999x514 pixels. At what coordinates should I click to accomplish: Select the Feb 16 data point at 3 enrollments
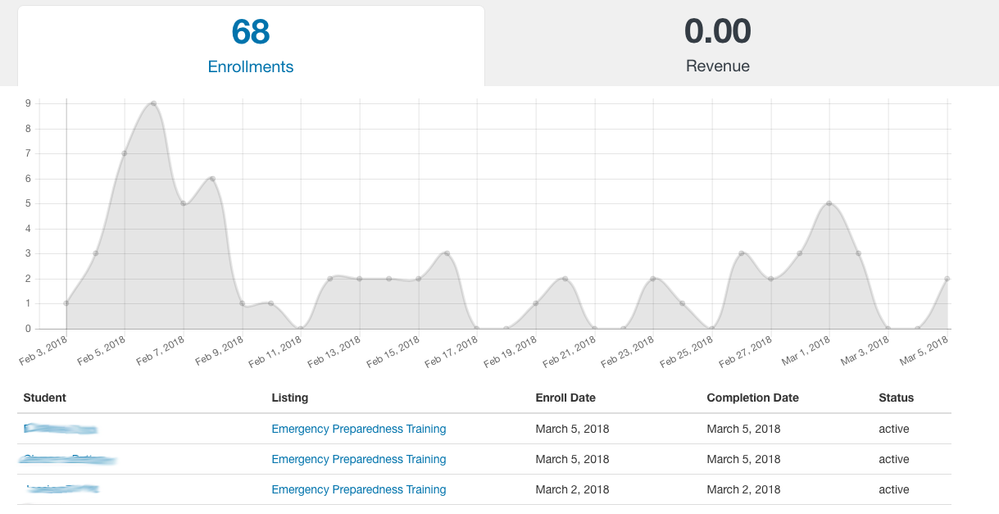coord(447,254)
